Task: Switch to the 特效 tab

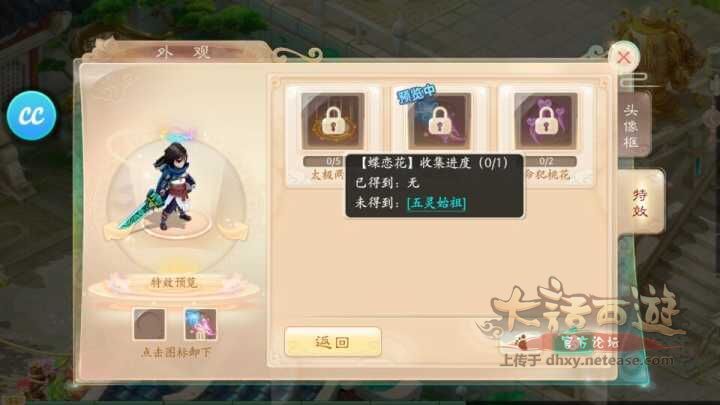Action: pos(641,202)
